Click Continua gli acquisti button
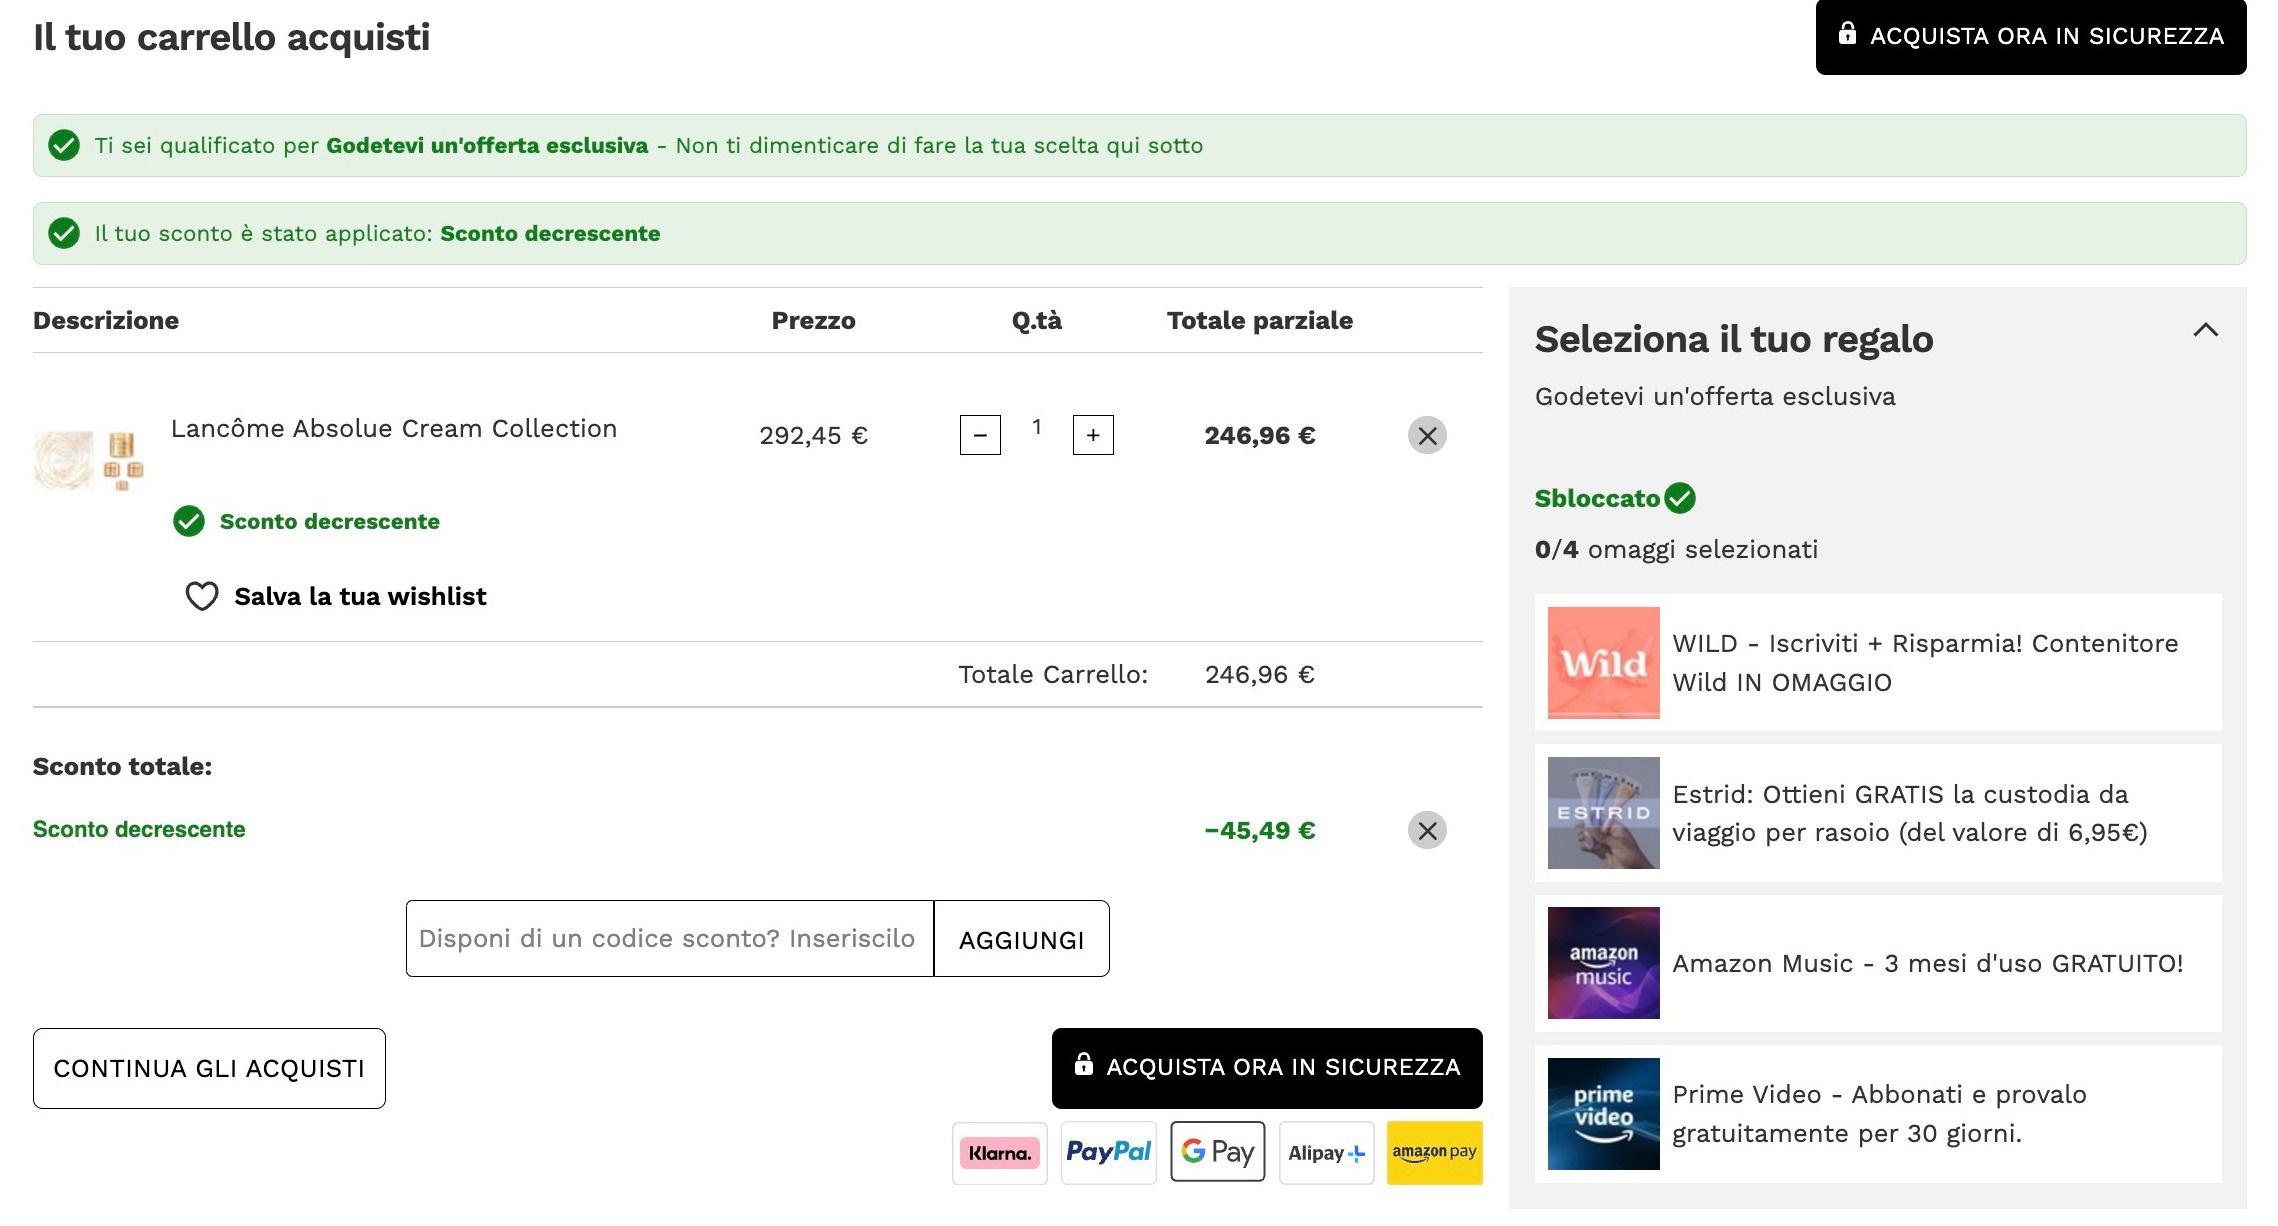 click(209, 1068)
